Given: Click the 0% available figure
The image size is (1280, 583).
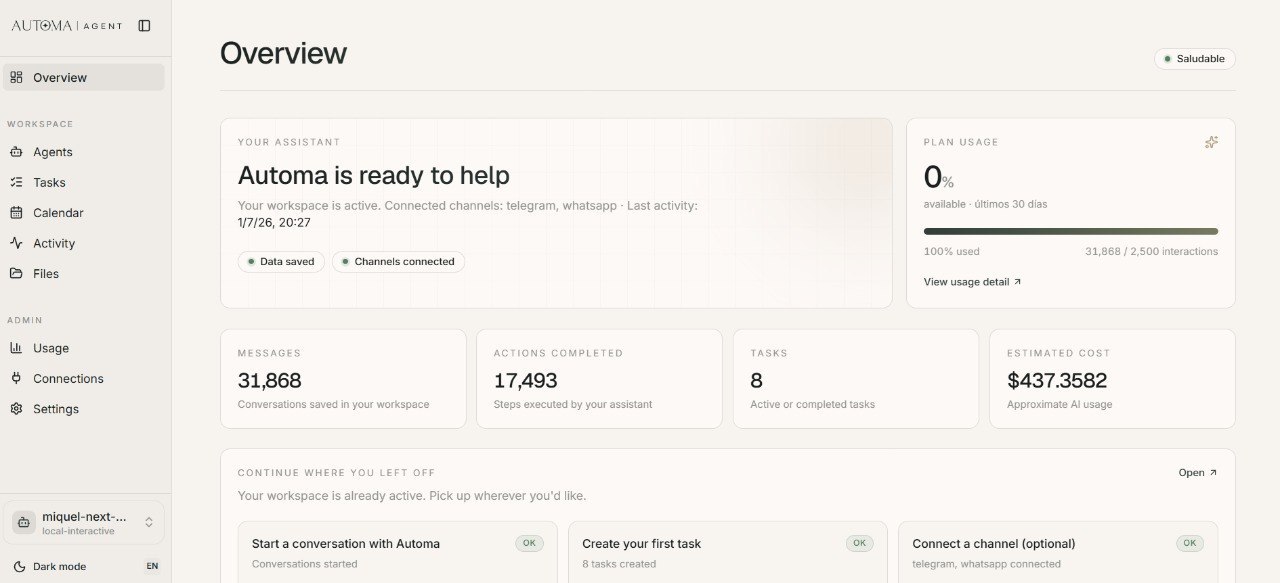Looking at the screenshot, I should tap(938, 178).
